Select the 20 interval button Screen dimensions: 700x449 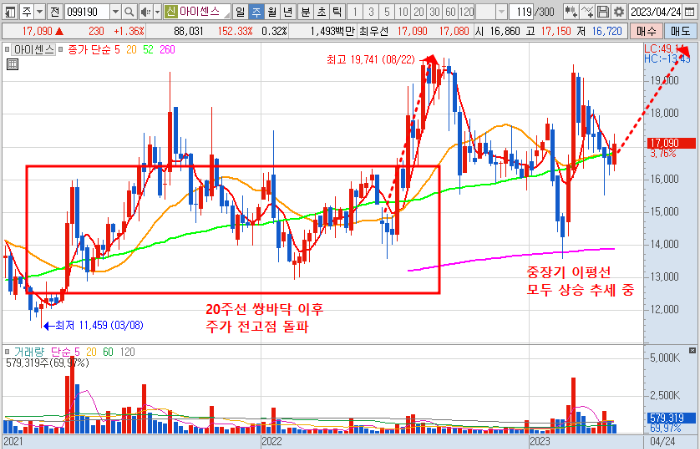419,12
